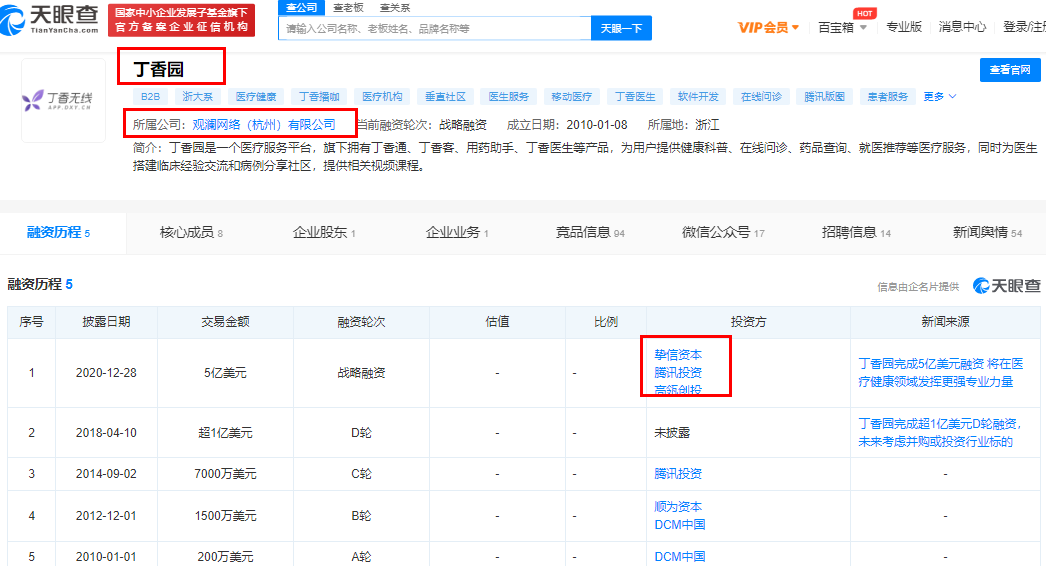The height and width of the screenshot is (566, 1046).
Task: Open the 丁香园完成5亿美元融资 news link
Action: [x=941, y=372]
